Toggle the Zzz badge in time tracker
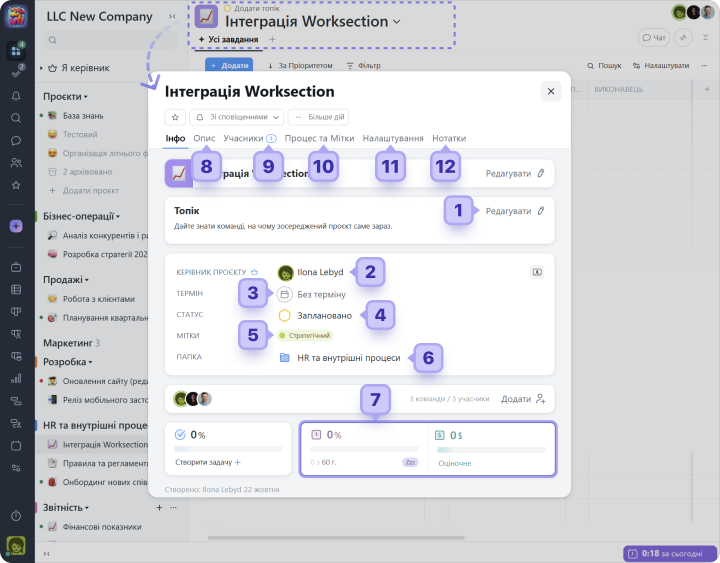Viewport: 720px width, 563px height. point(410,463)
